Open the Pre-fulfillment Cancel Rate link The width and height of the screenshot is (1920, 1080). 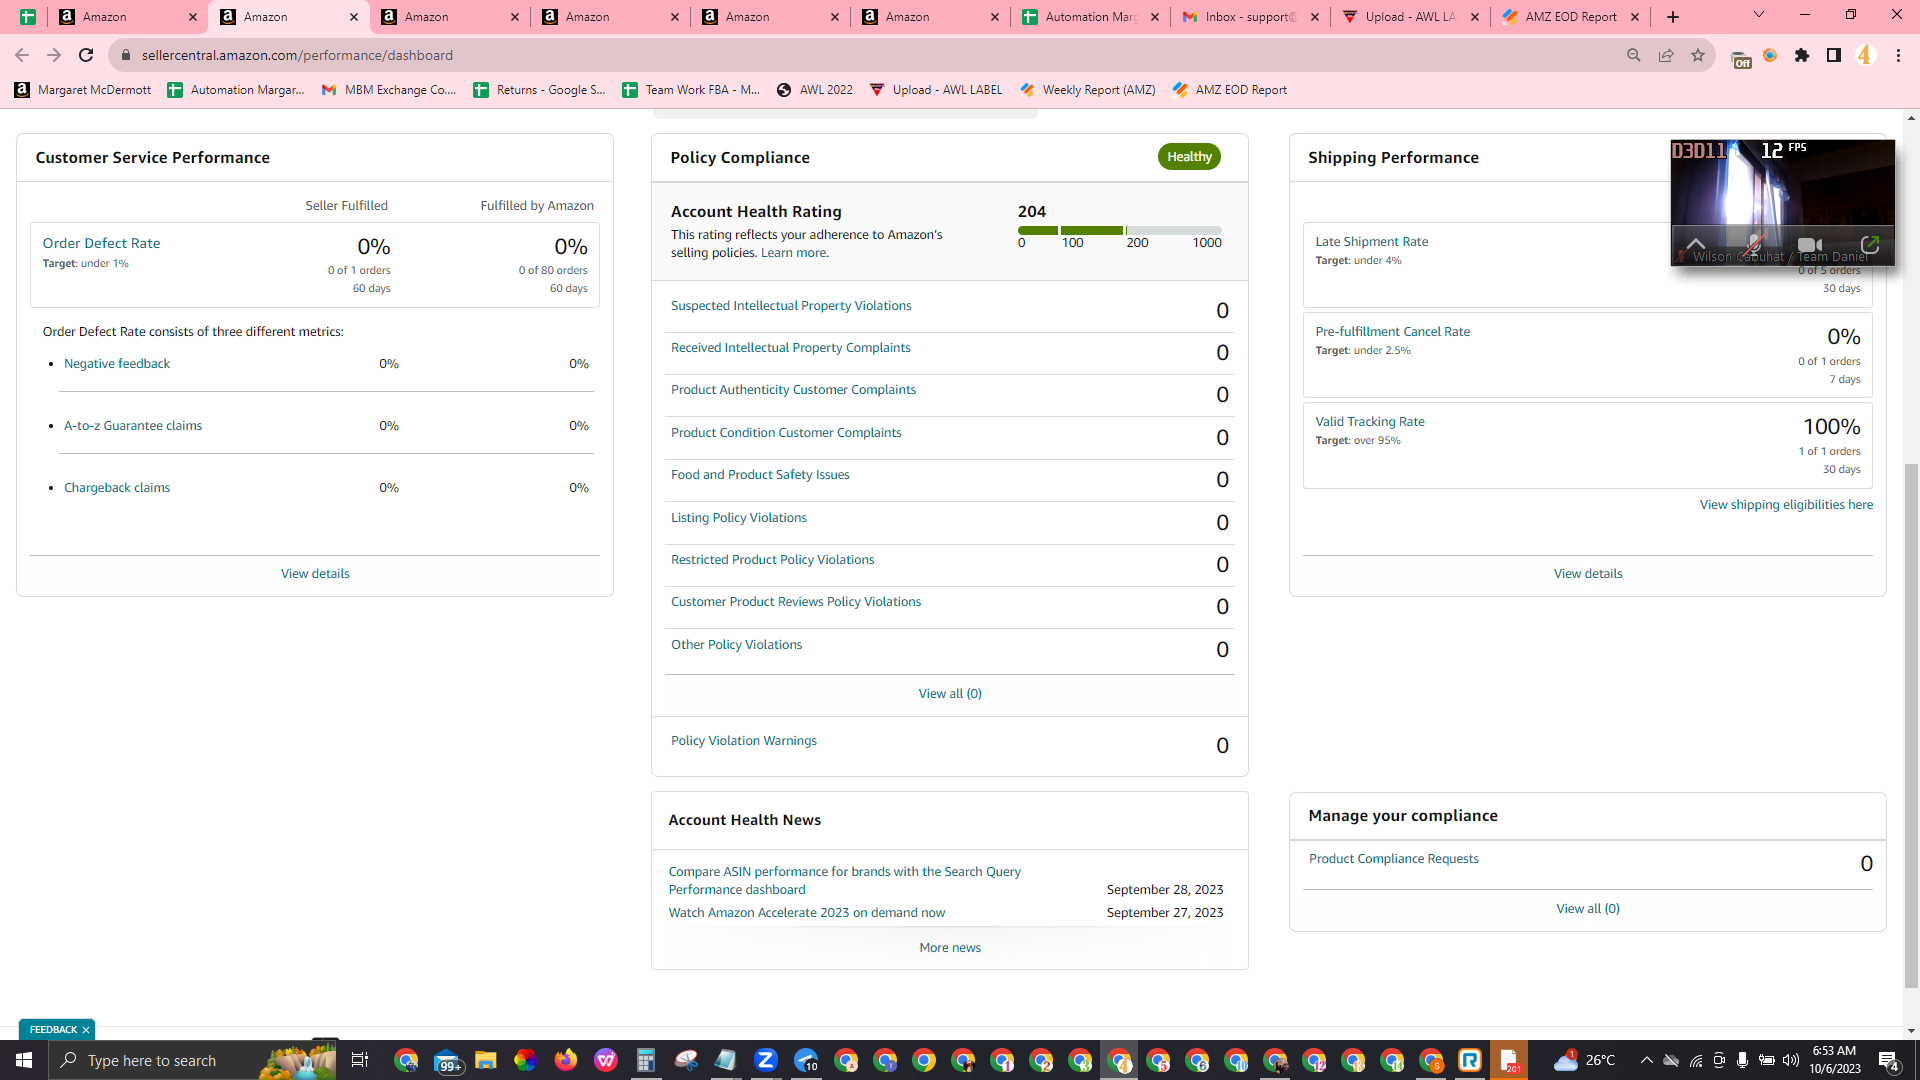point(1393,332)
